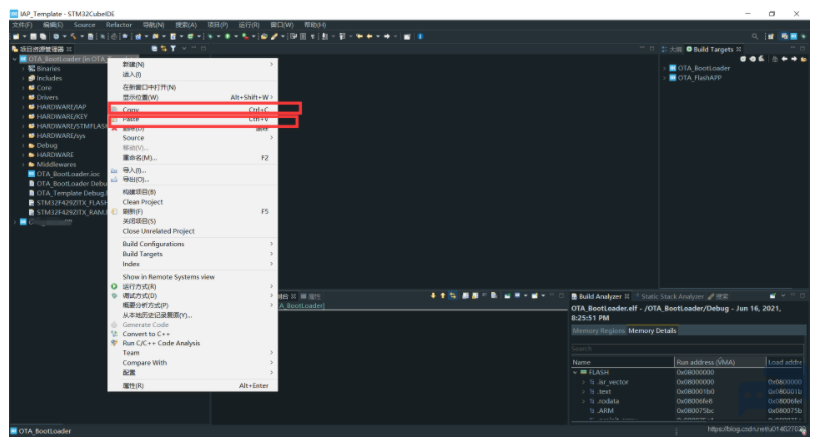Image resolution: width=817 pixels, height=445 pixels.
Task: Toggle highlighted swap-arrows icon in console toolbar
Action: 452,295
